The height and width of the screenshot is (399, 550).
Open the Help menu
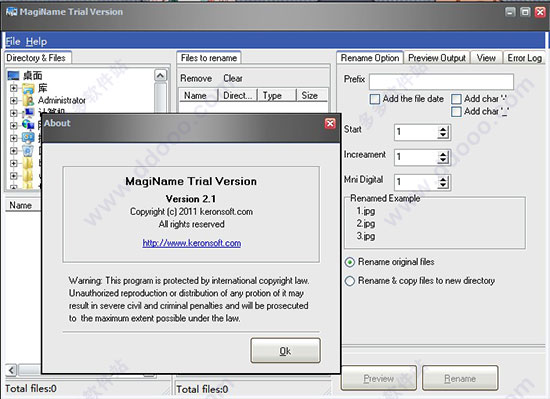point(36,41)
